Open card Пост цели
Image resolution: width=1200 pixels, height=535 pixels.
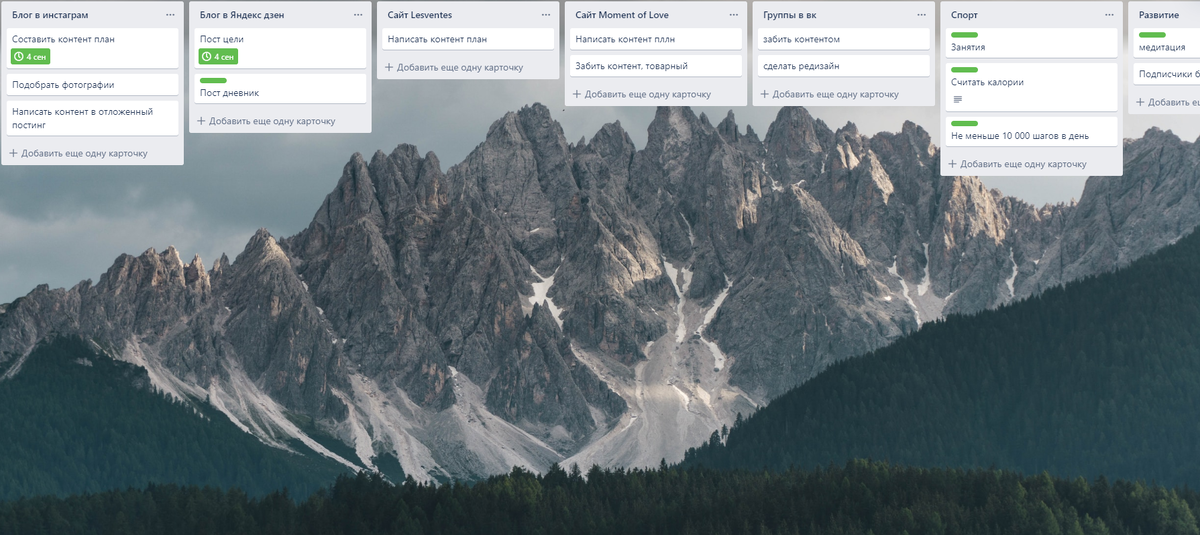(x=280, y=47)
